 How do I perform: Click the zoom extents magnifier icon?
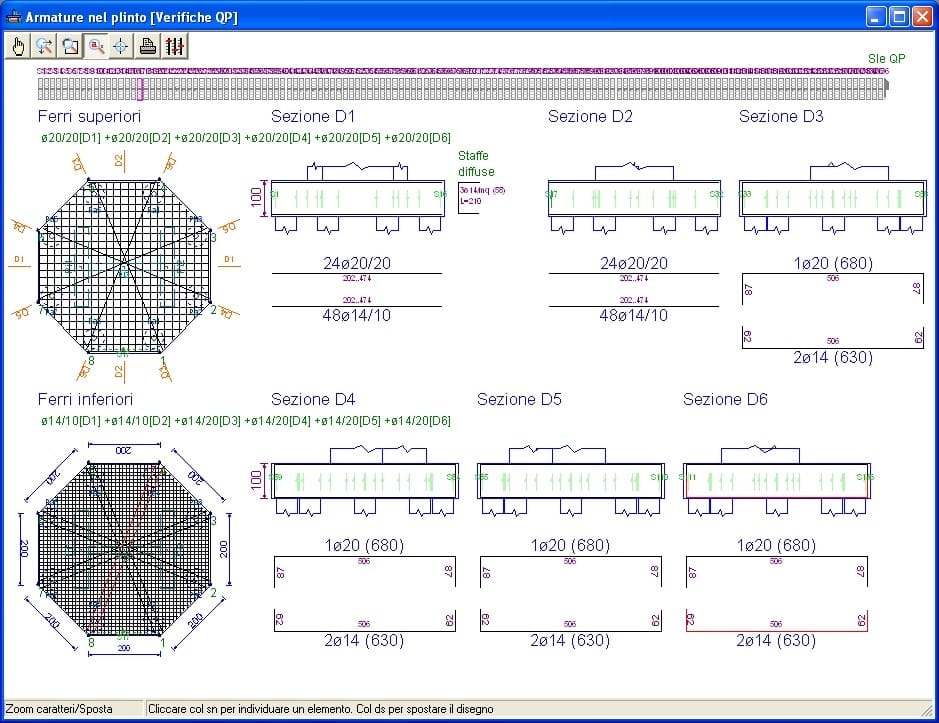pyautogui.click(x=44, y=46)
